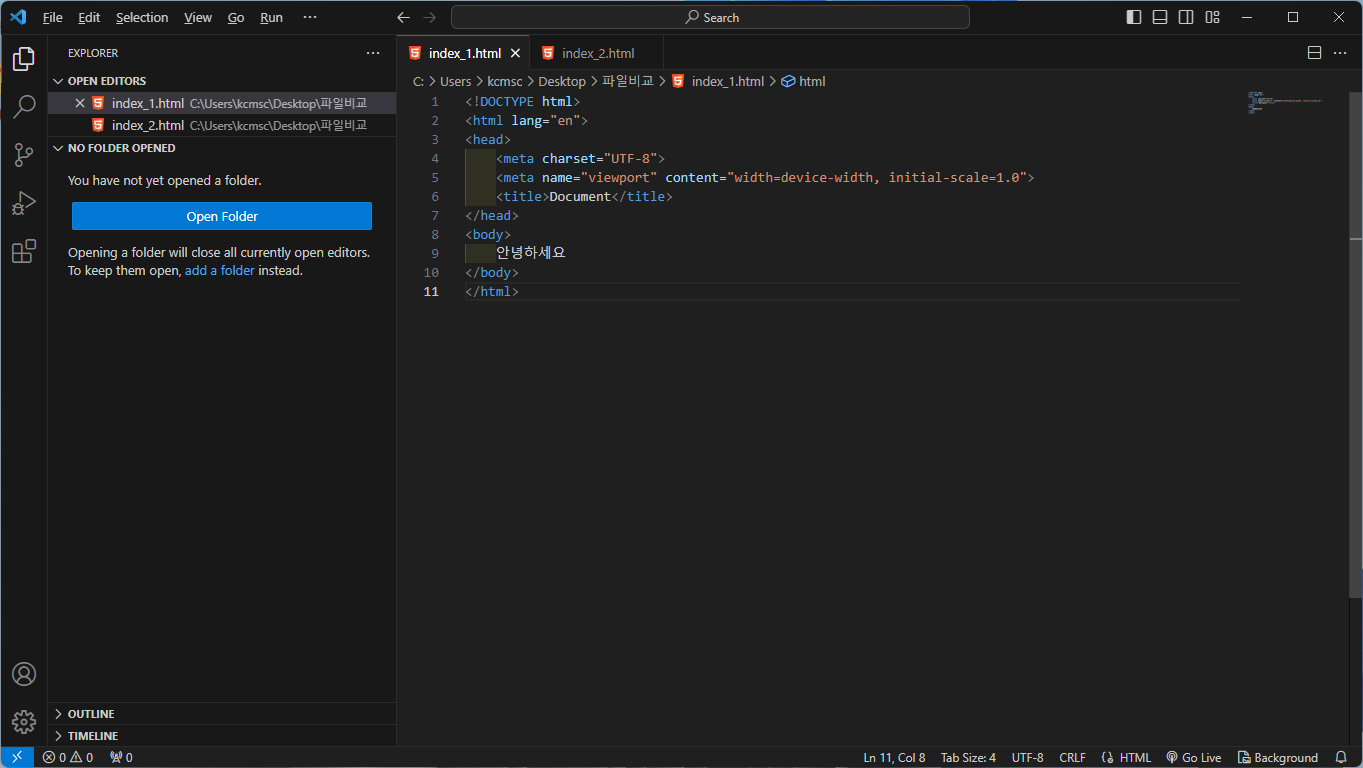This screenshot has width=1363, height=768.
Task: Open the Explorer view in activity bar
Action: point(24,59)
